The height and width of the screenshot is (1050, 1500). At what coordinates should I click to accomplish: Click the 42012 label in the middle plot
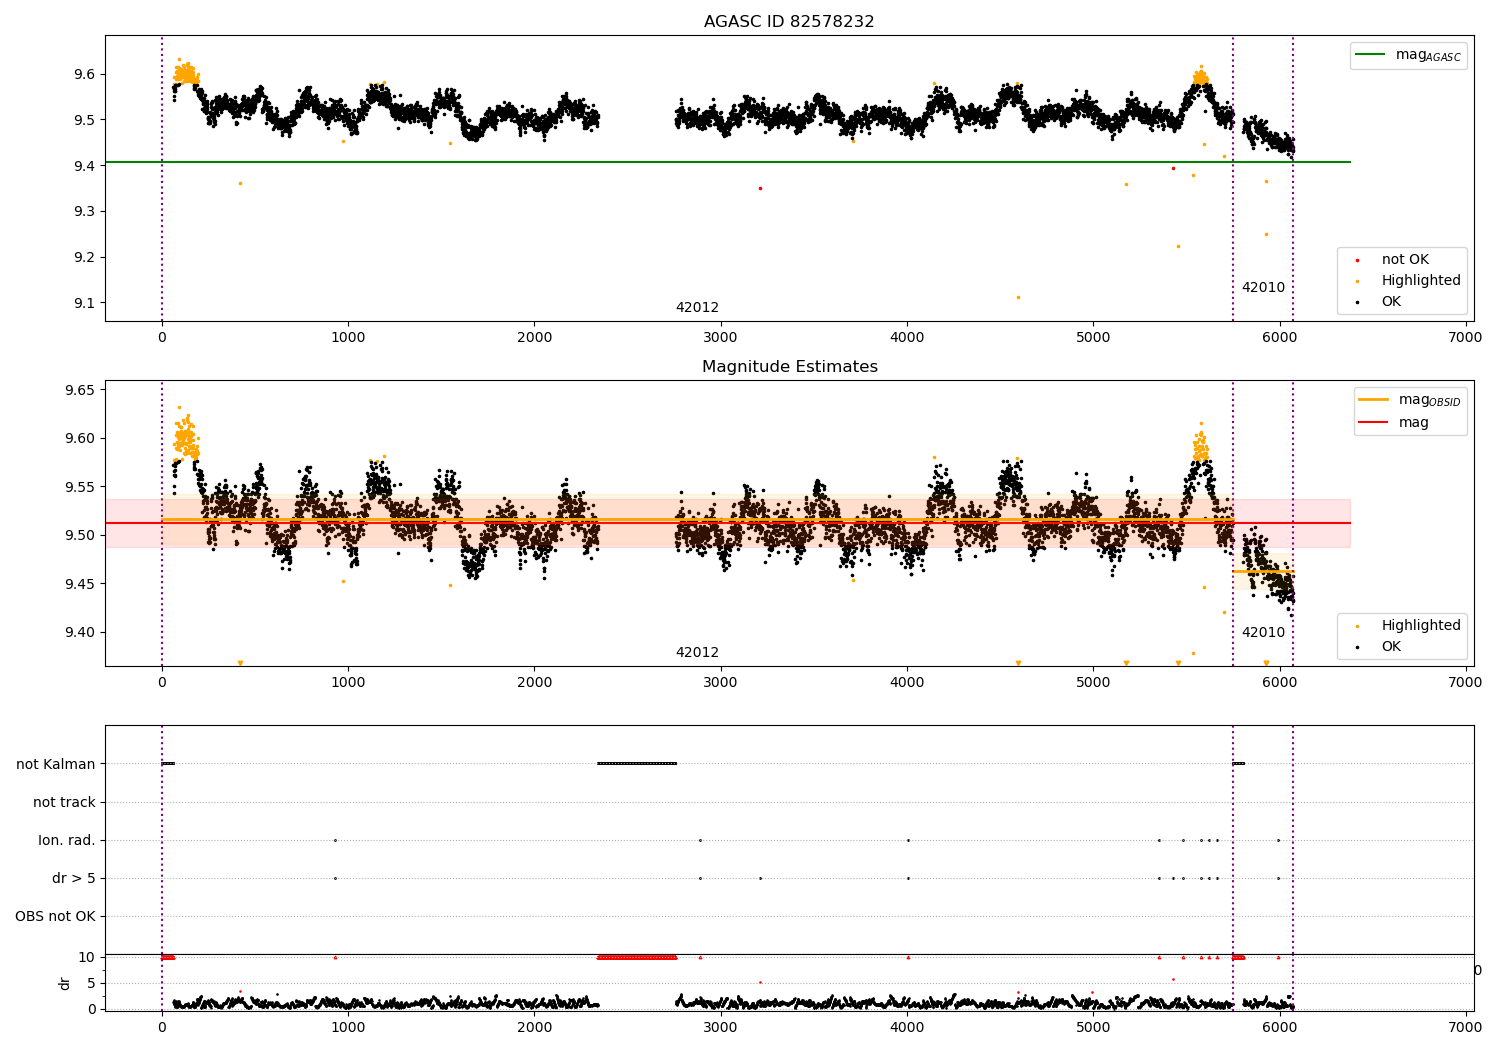(697, 653)
